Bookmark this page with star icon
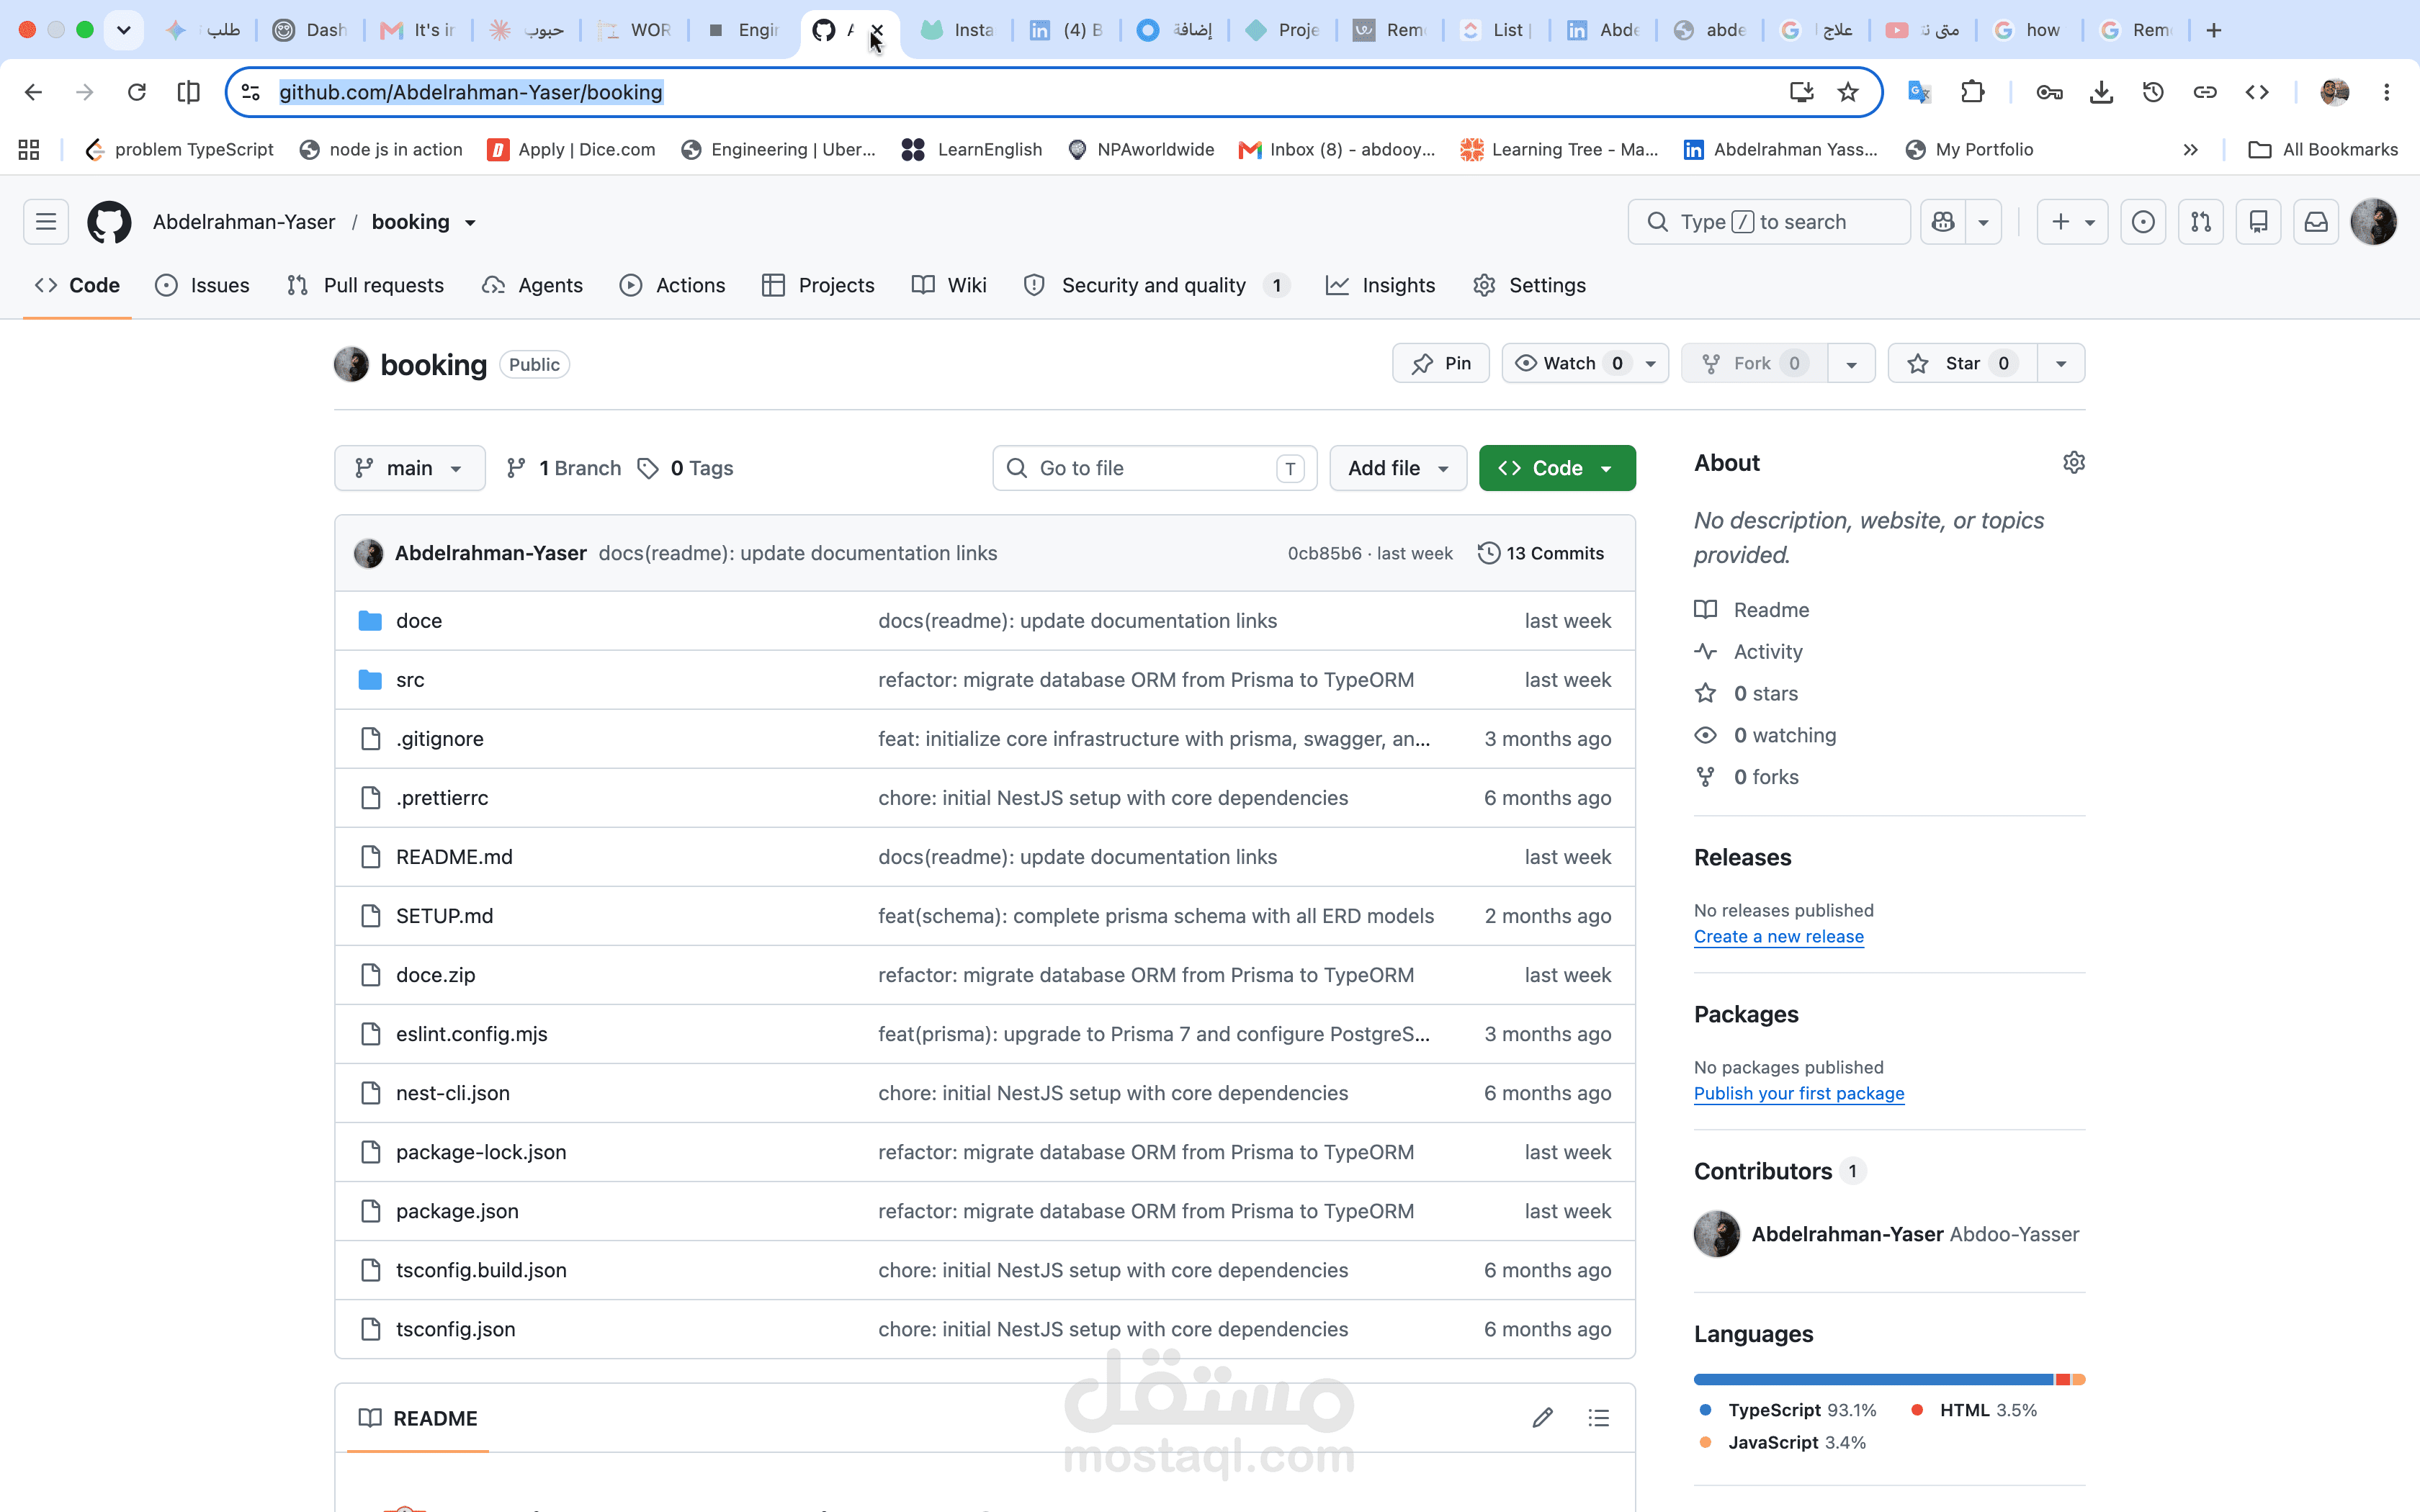 [x=1848, y=92]
